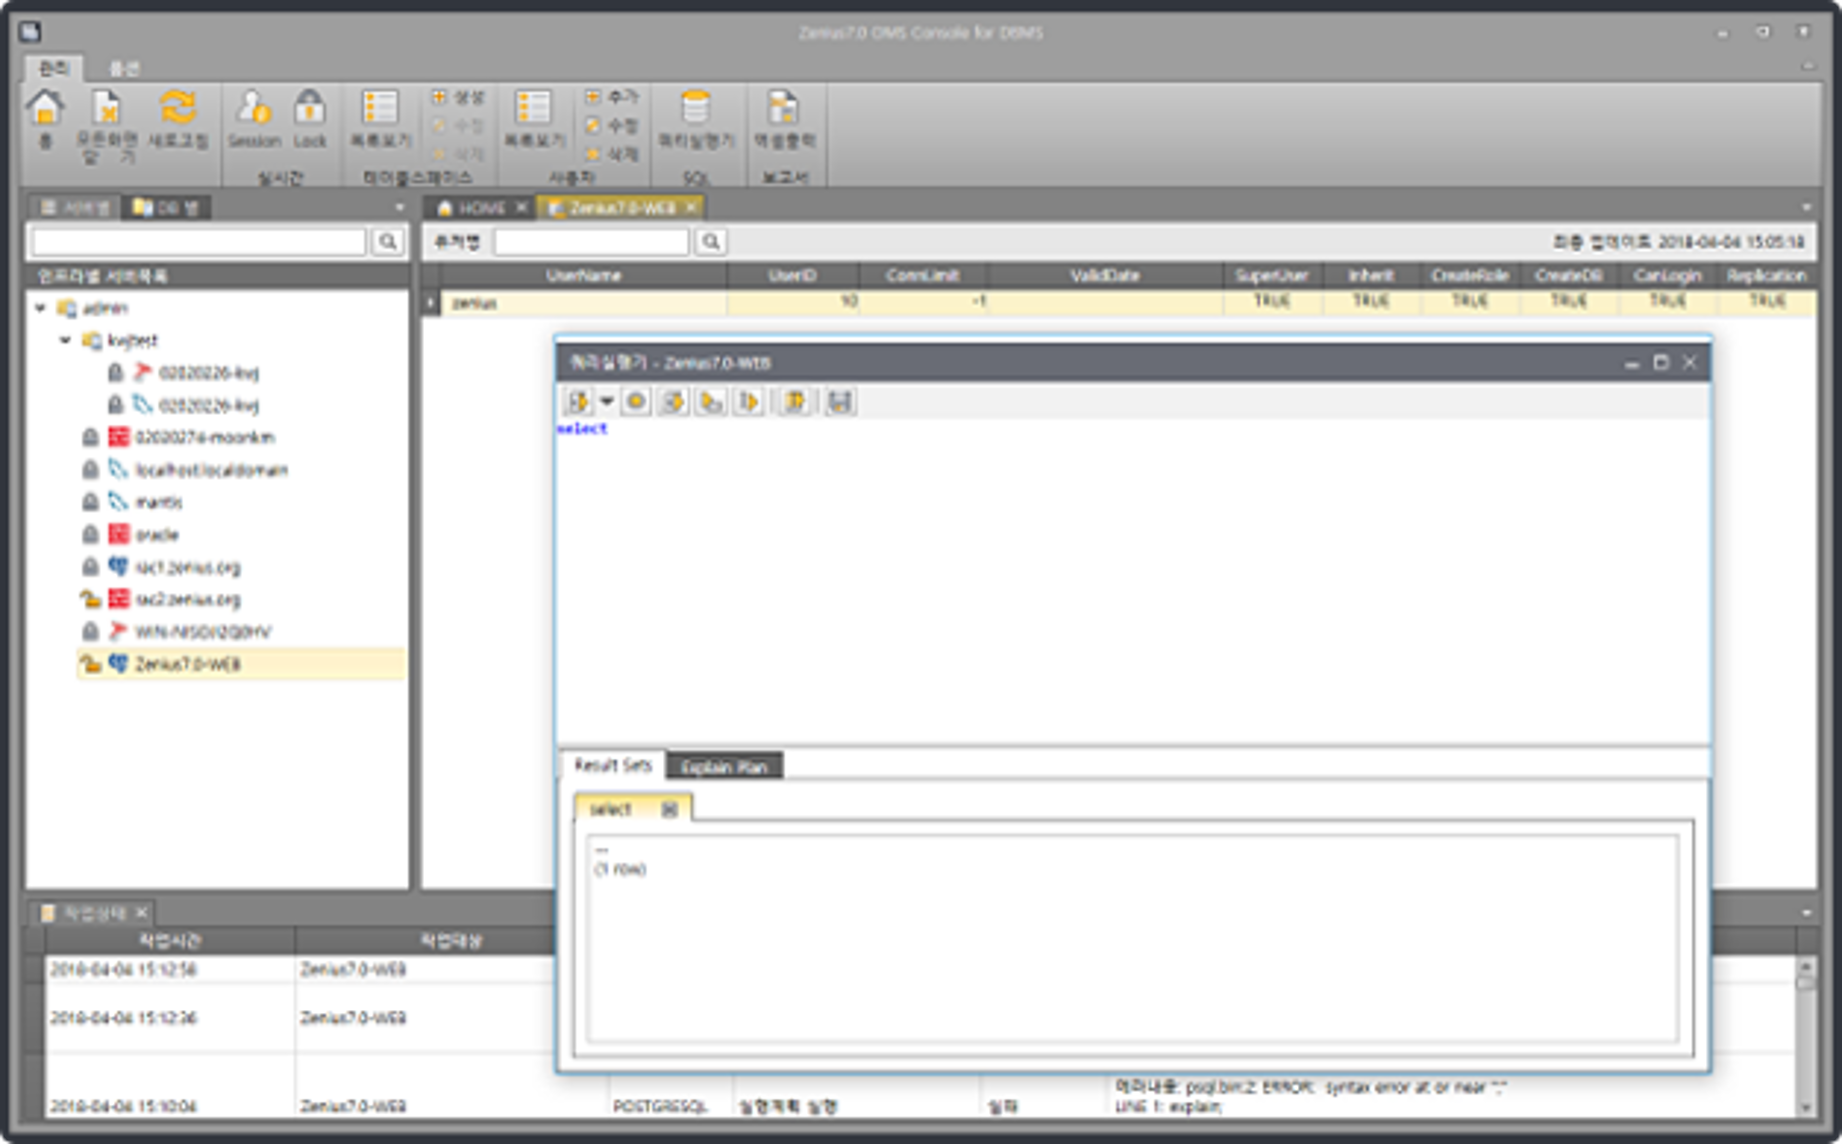
Task: Sort by the SuperUser column header
Action: pos(1271,275)
